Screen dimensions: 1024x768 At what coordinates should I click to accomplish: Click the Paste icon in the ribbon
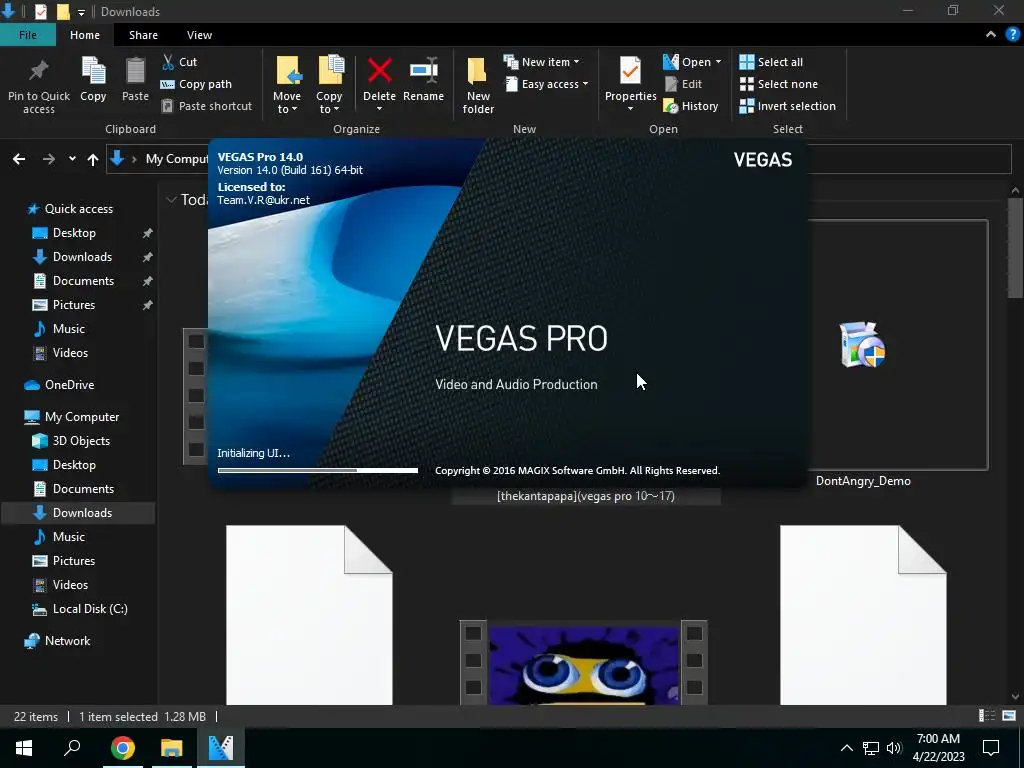click(x=135, y=71)
